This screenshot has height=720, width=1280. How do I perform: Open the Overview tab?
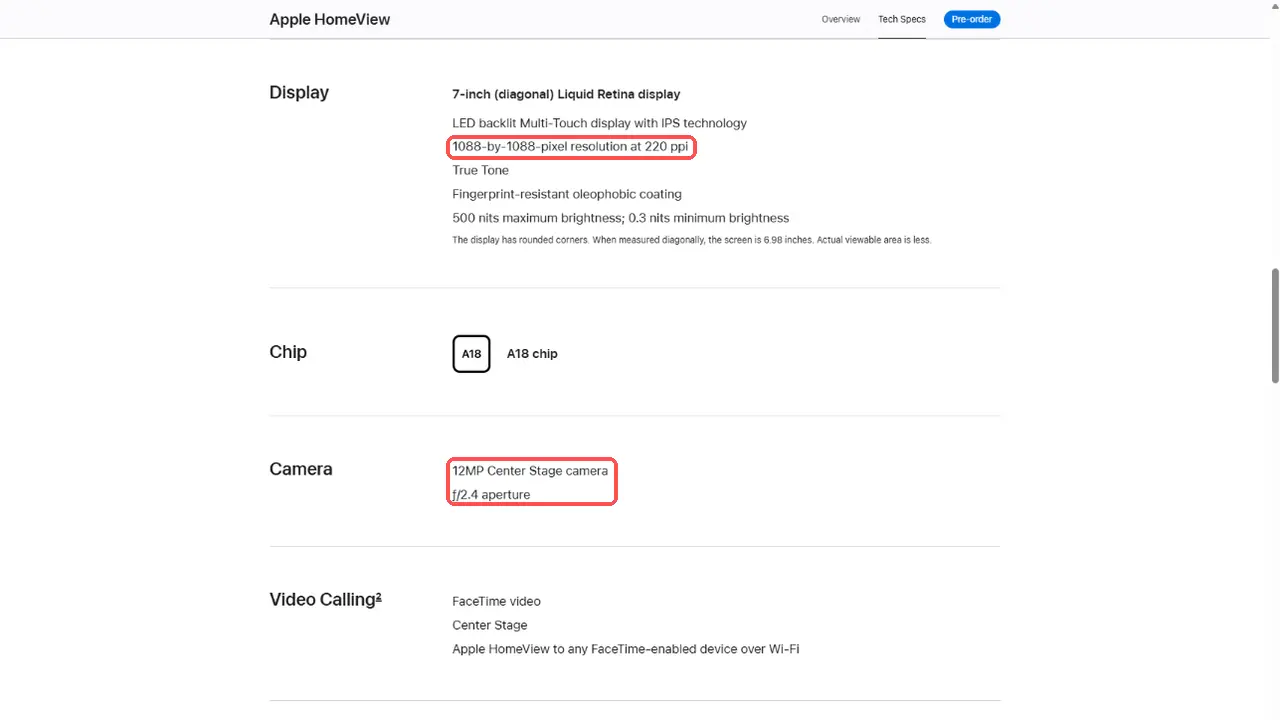(841, 19)
